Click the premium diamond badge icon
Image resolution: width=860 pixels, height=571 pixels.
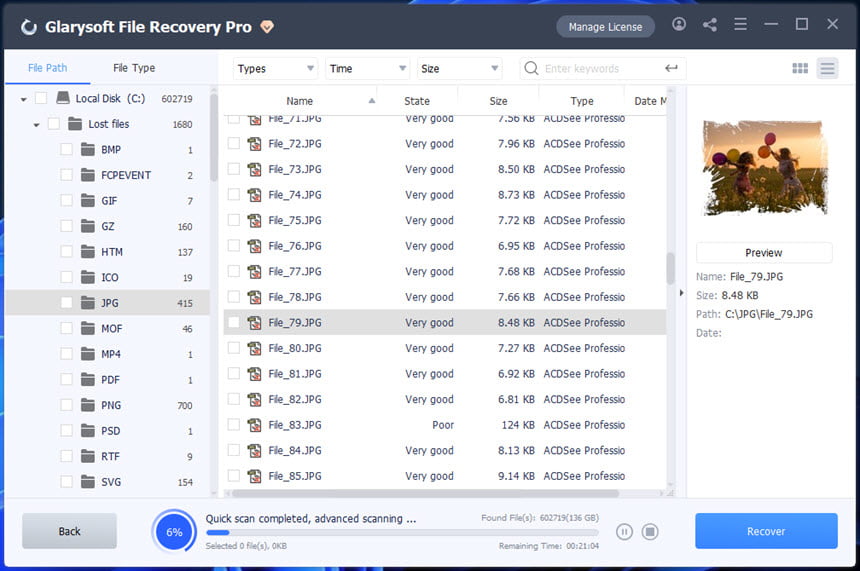pos(267,26)
